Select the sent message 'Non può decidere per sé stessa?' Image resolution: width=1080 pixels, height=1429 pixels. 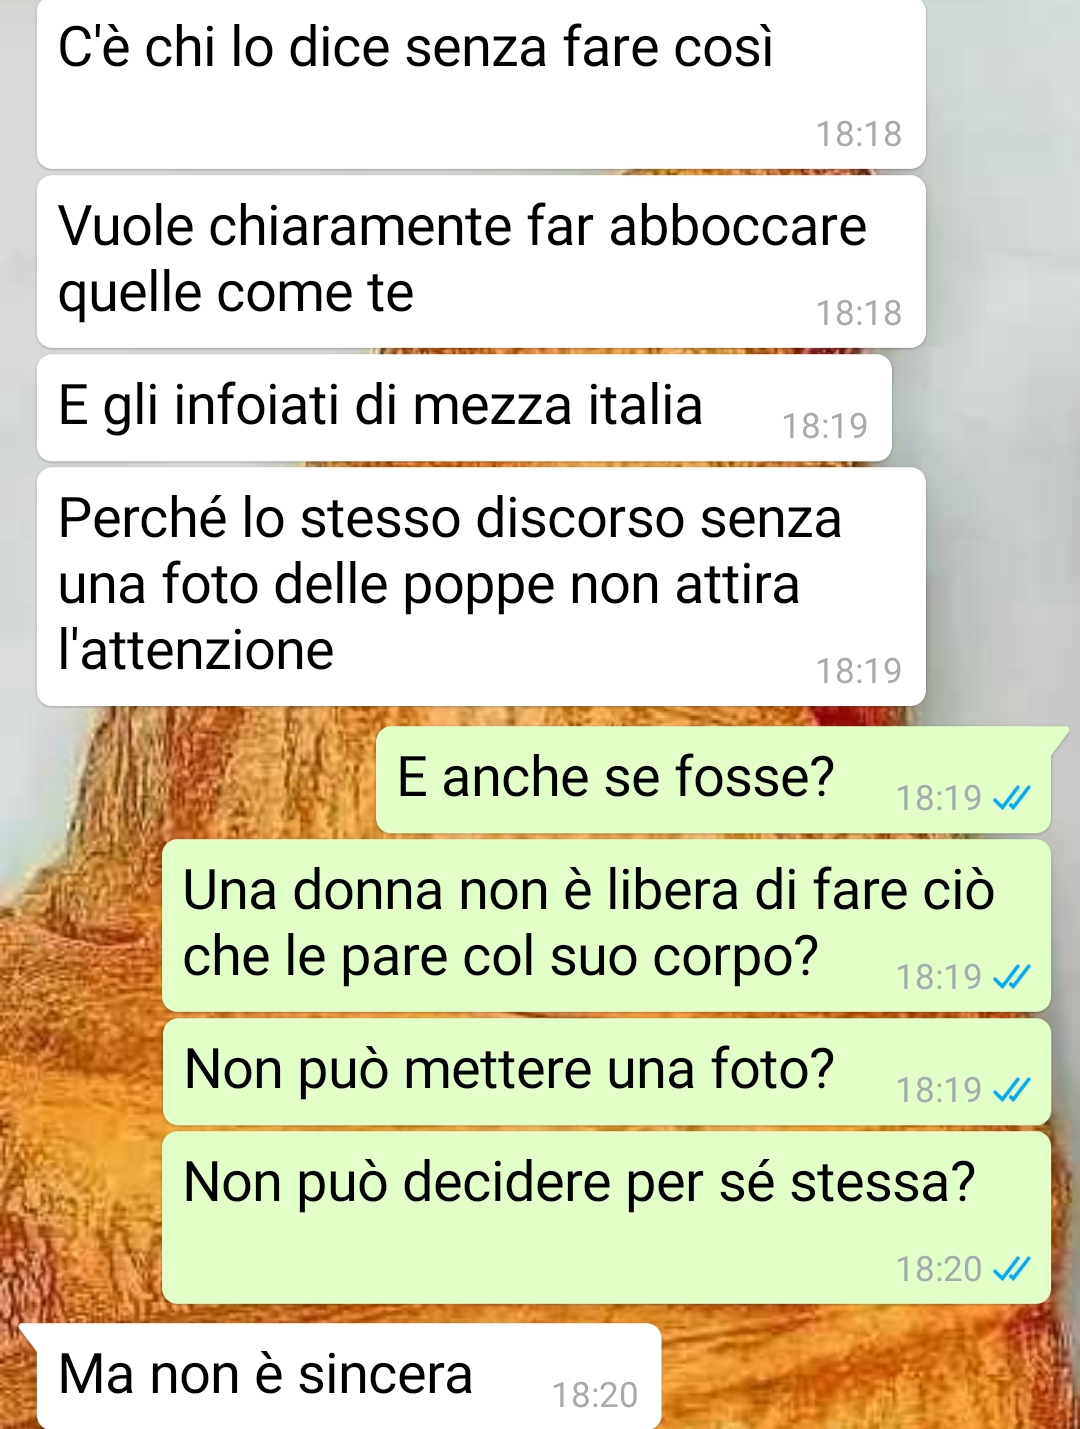tap(607, 1218)
